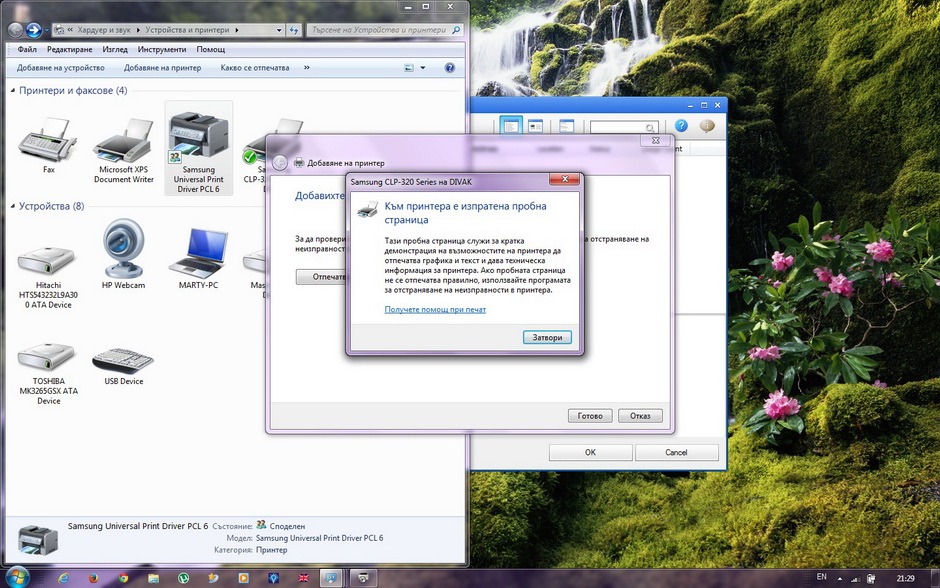Click the Затвори button in dialog
940x588 pixels.
(x=547, y=338)
